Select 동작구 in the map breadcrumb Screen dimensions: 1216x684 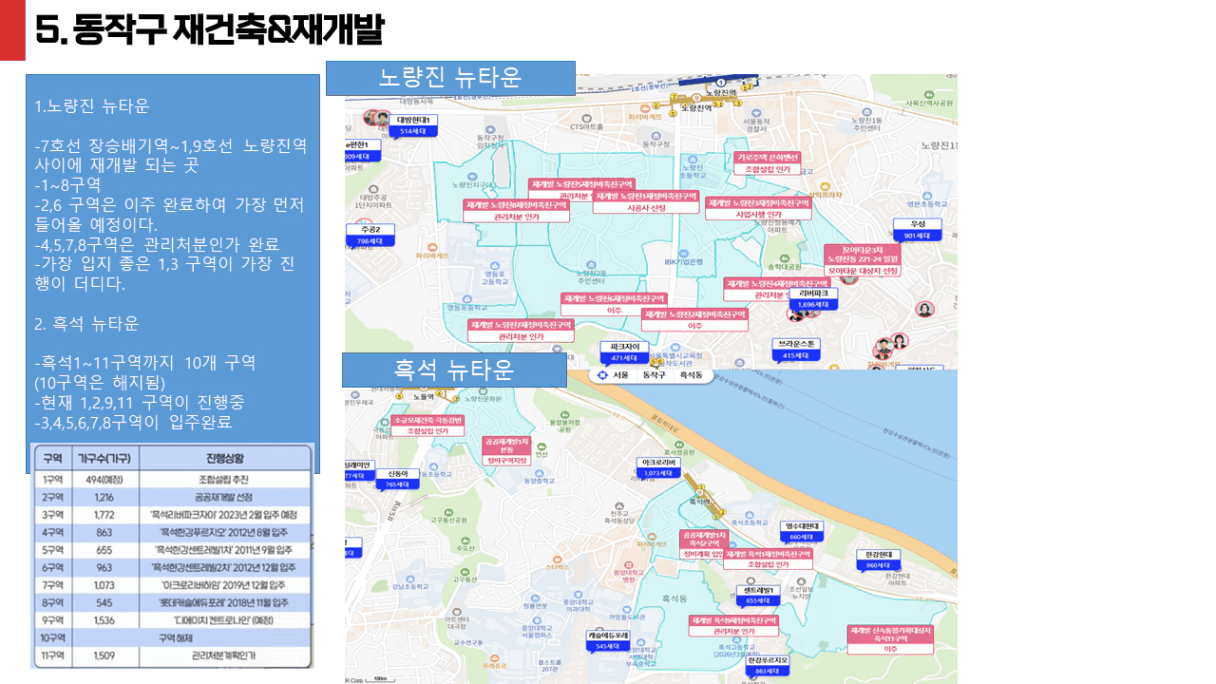pyautogui.click(x=653, y=375)
